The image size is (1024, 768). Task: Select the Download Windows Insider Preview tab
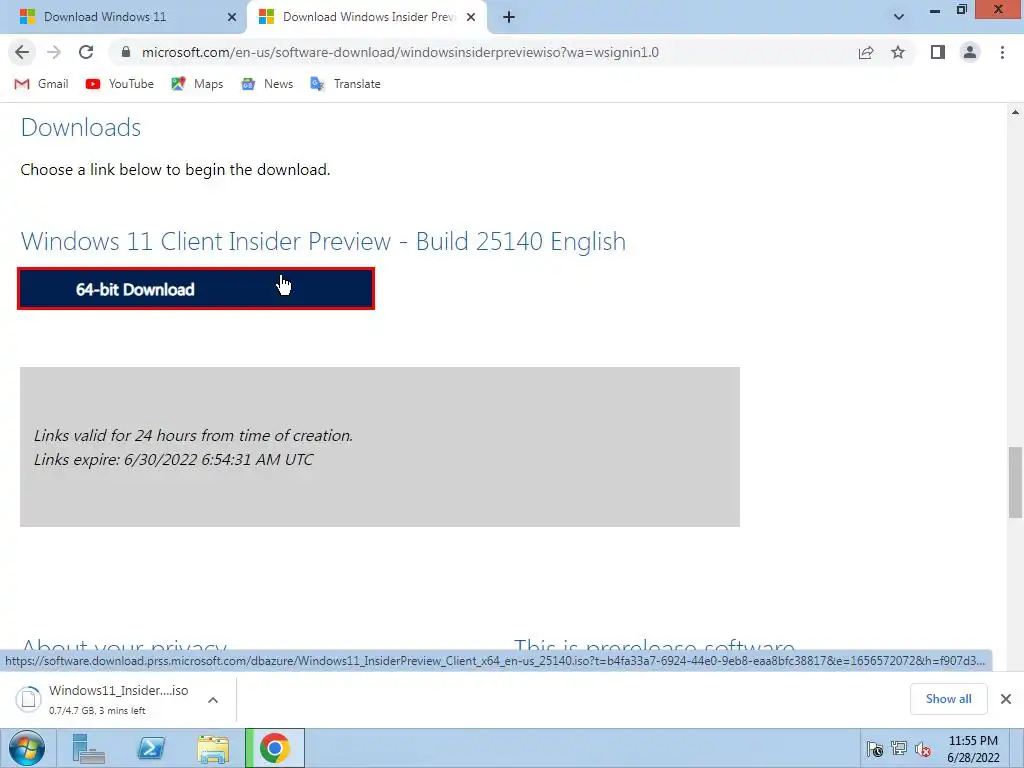click(x=368, y=17)
